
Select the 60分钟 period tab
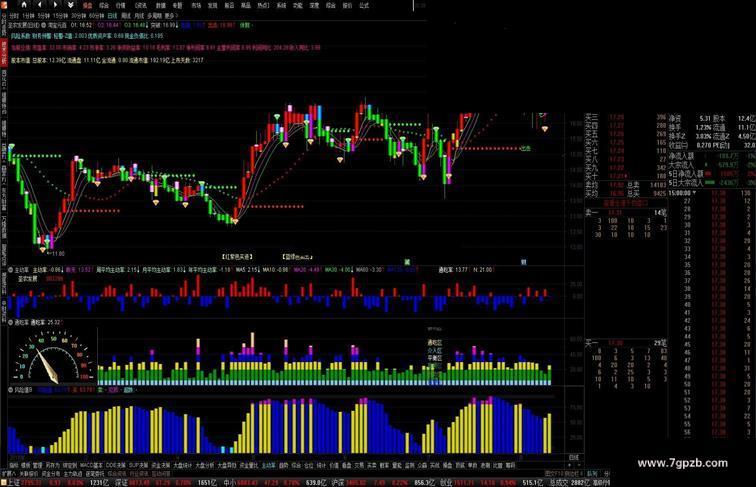96,16
